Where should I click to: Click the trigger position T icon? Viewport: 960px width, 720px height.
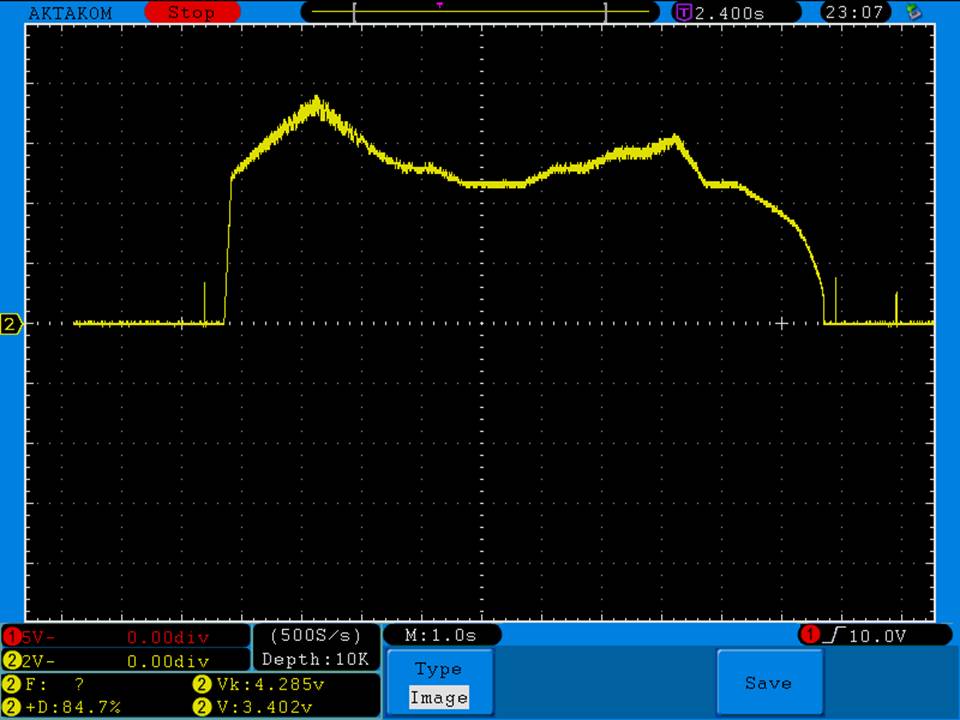click(684, 13)
